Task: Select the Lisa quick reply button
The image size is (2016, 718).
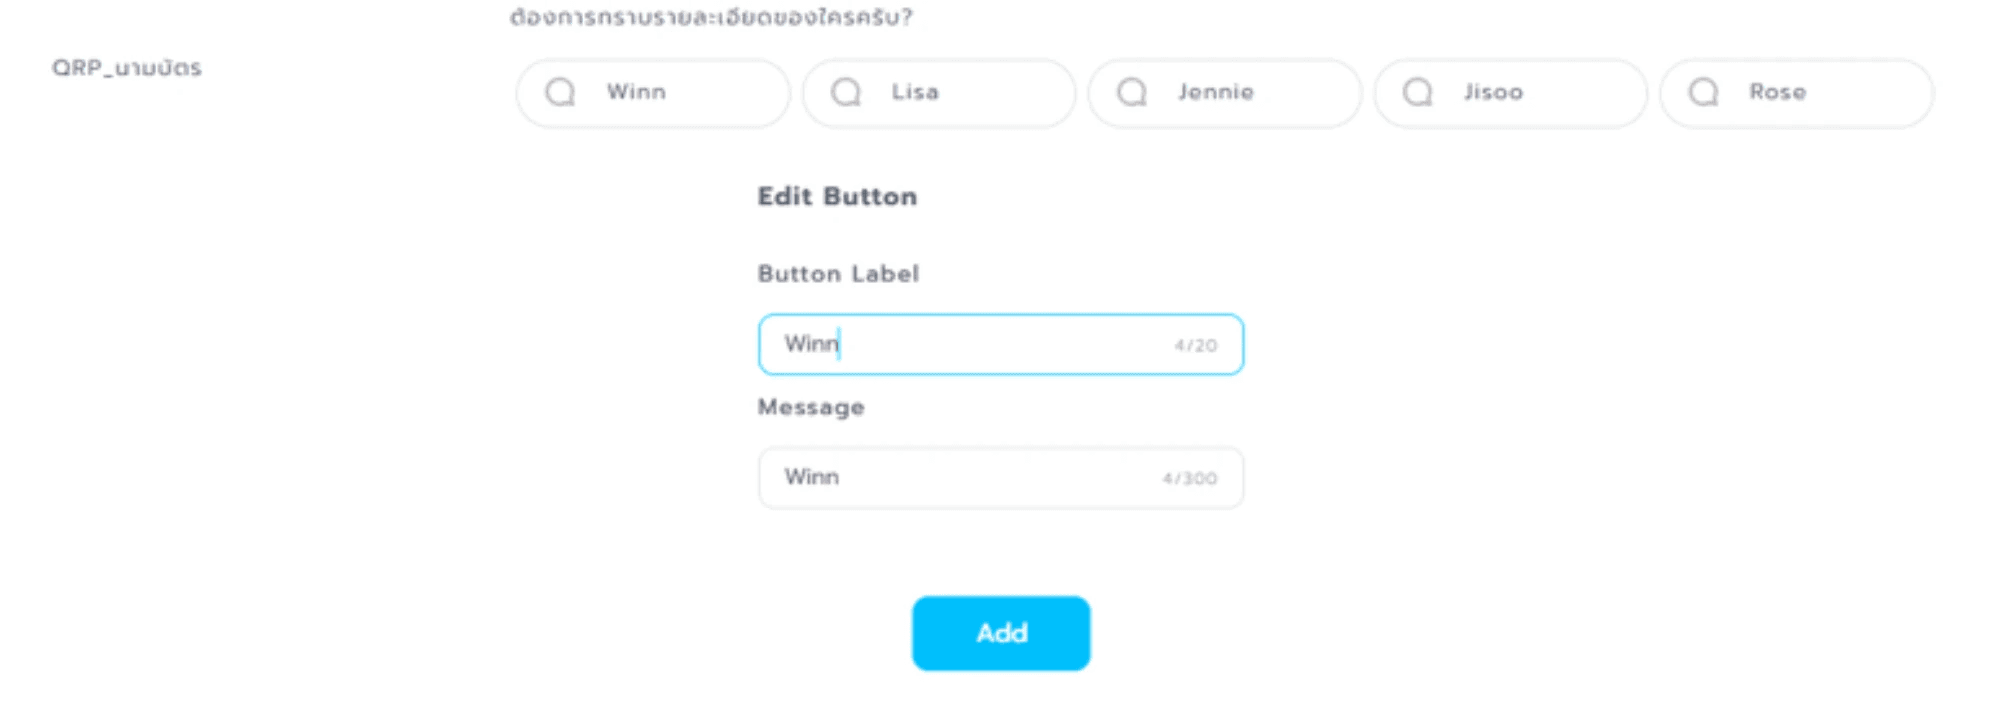Action: 939,93
